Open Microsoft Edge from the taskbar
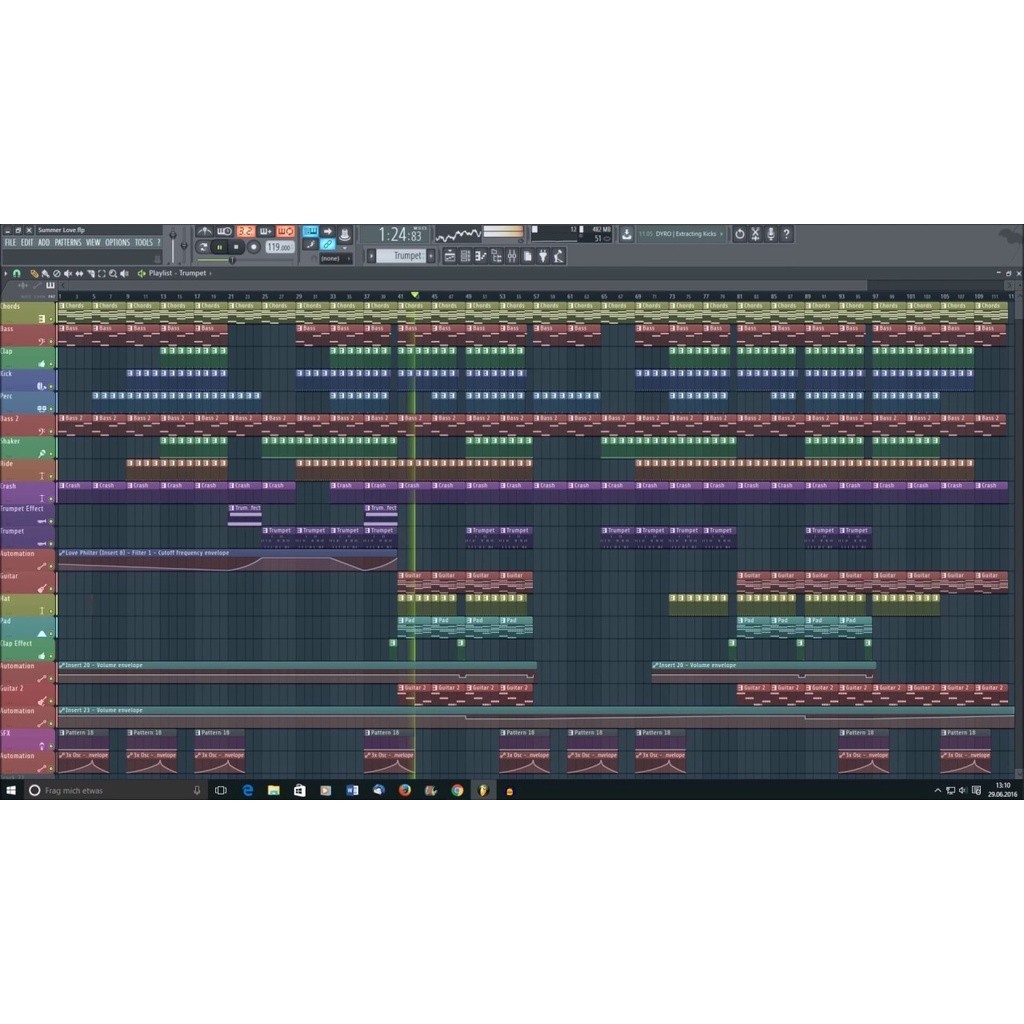This screenshot has height=1024, width=1024. click(x=247, y=790)
